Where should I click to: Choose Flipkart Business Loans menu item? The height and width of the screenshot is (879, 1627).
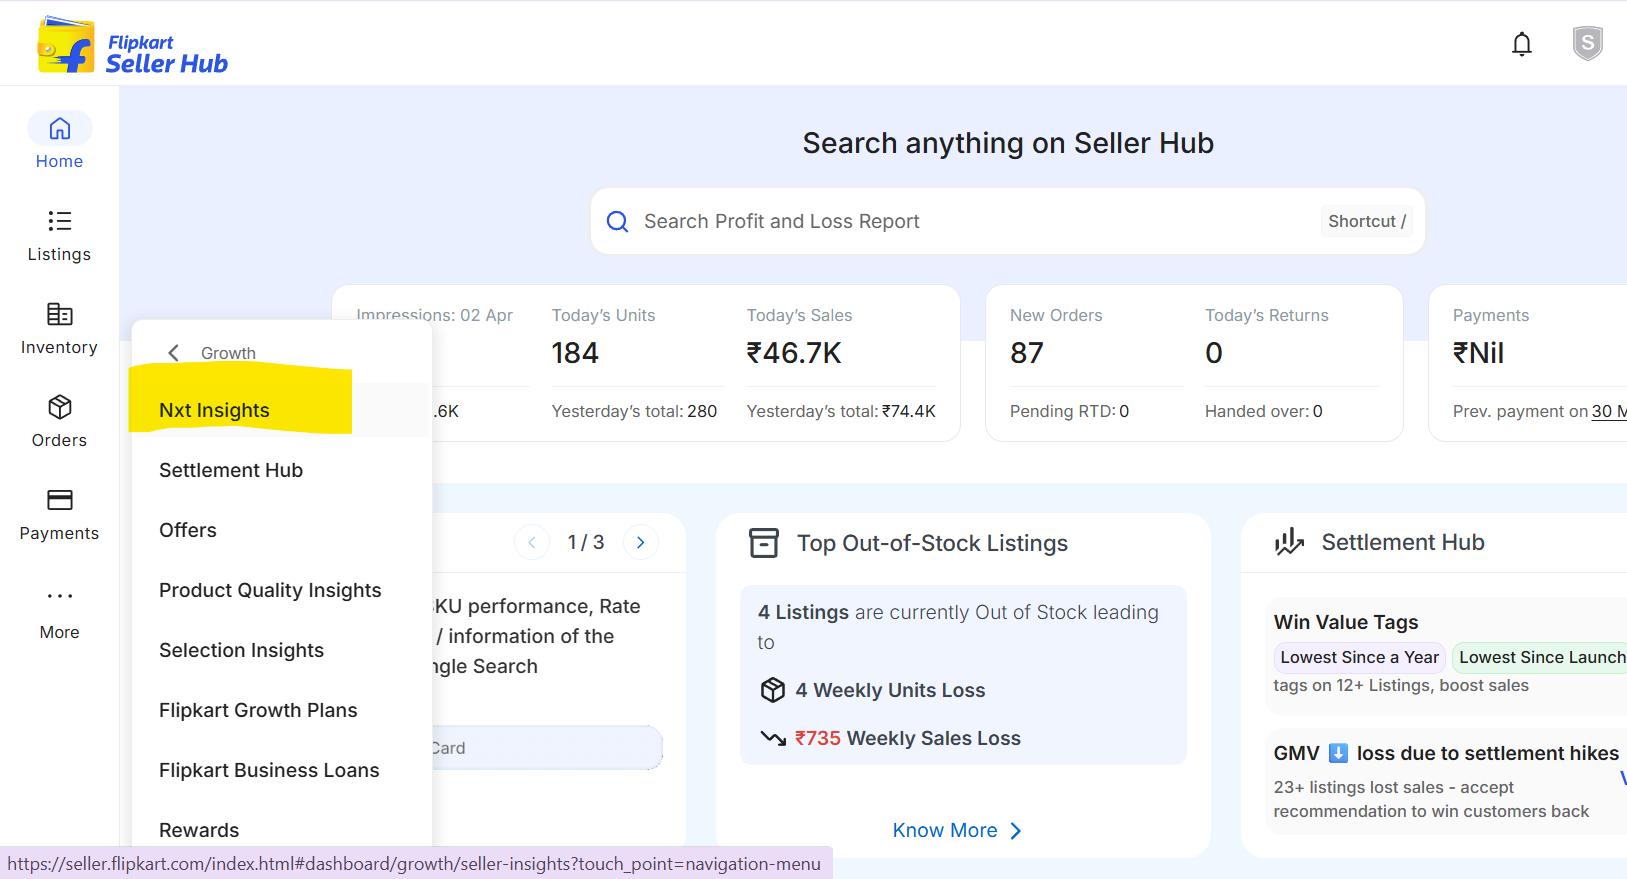pos(269,770)
